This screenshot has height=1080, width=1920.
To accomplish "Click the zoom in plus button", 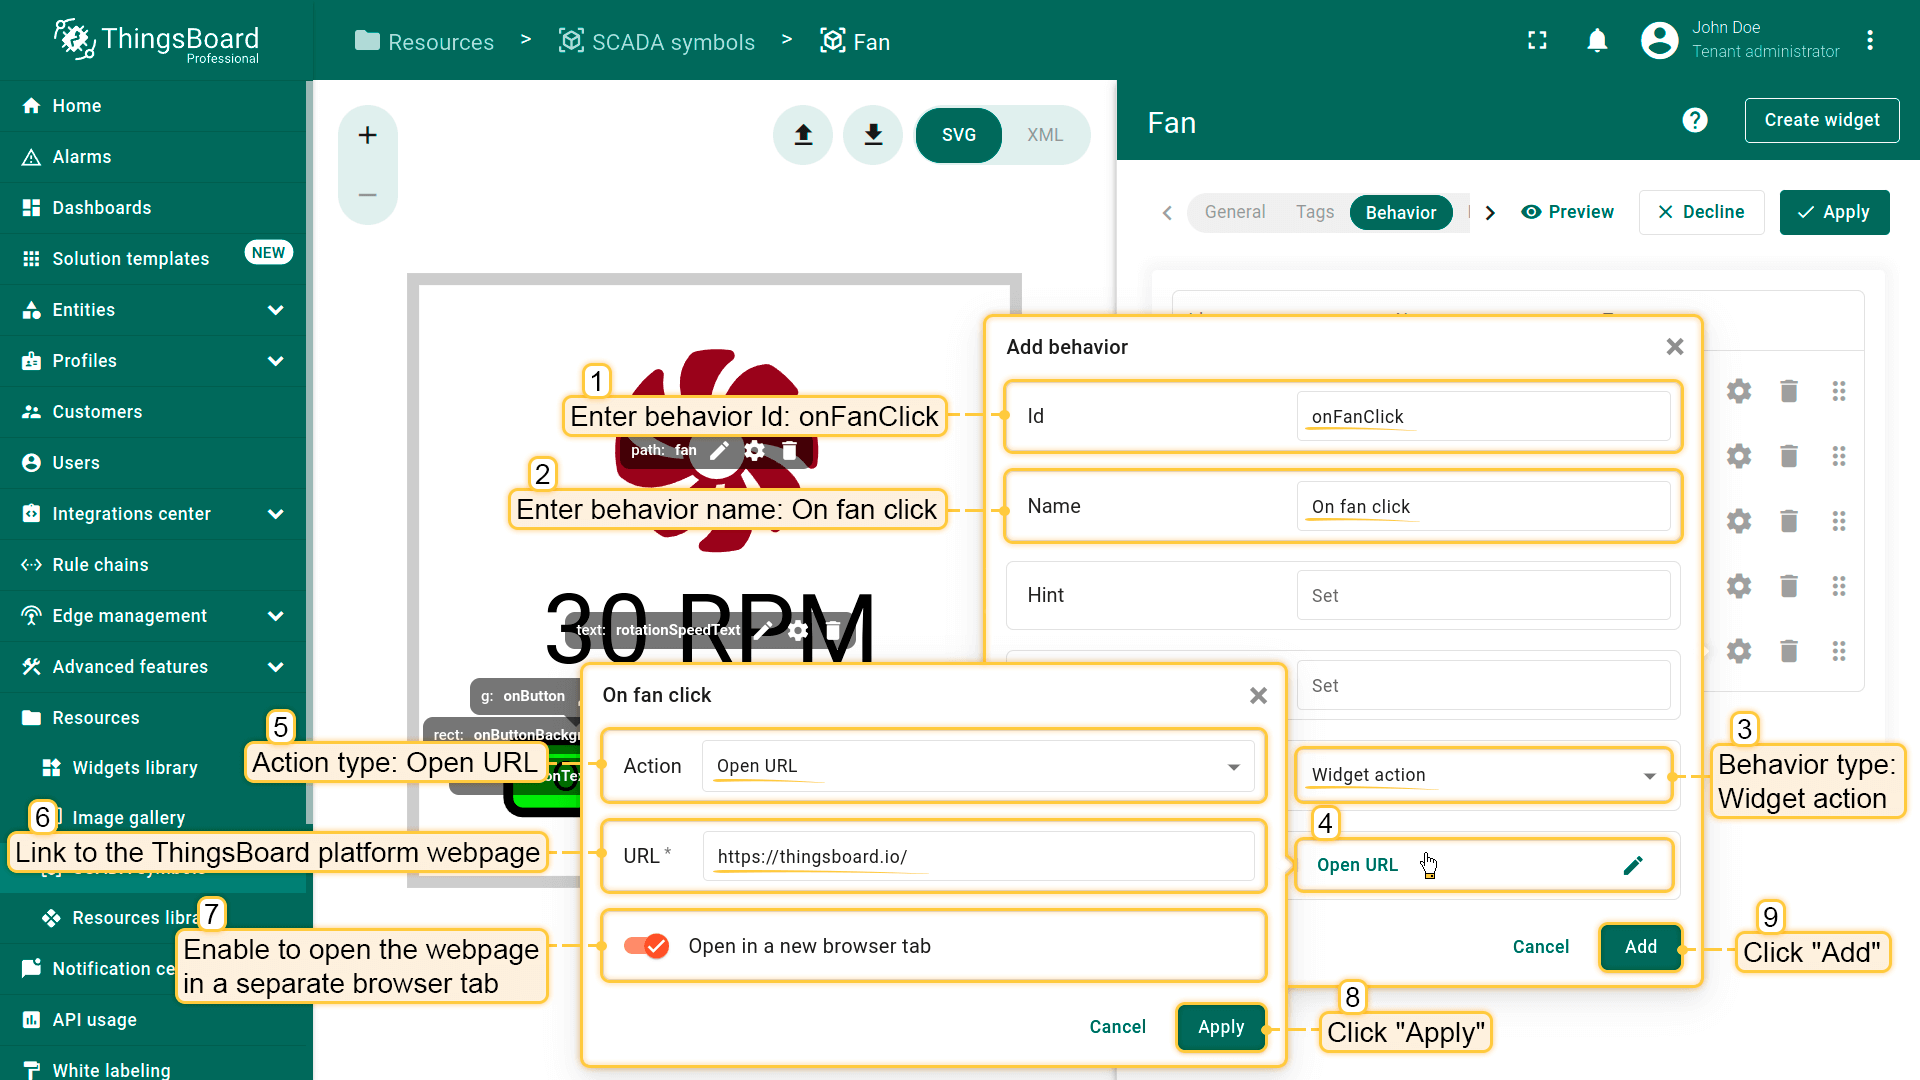I will pyautogui.click(x=367, y=135).
